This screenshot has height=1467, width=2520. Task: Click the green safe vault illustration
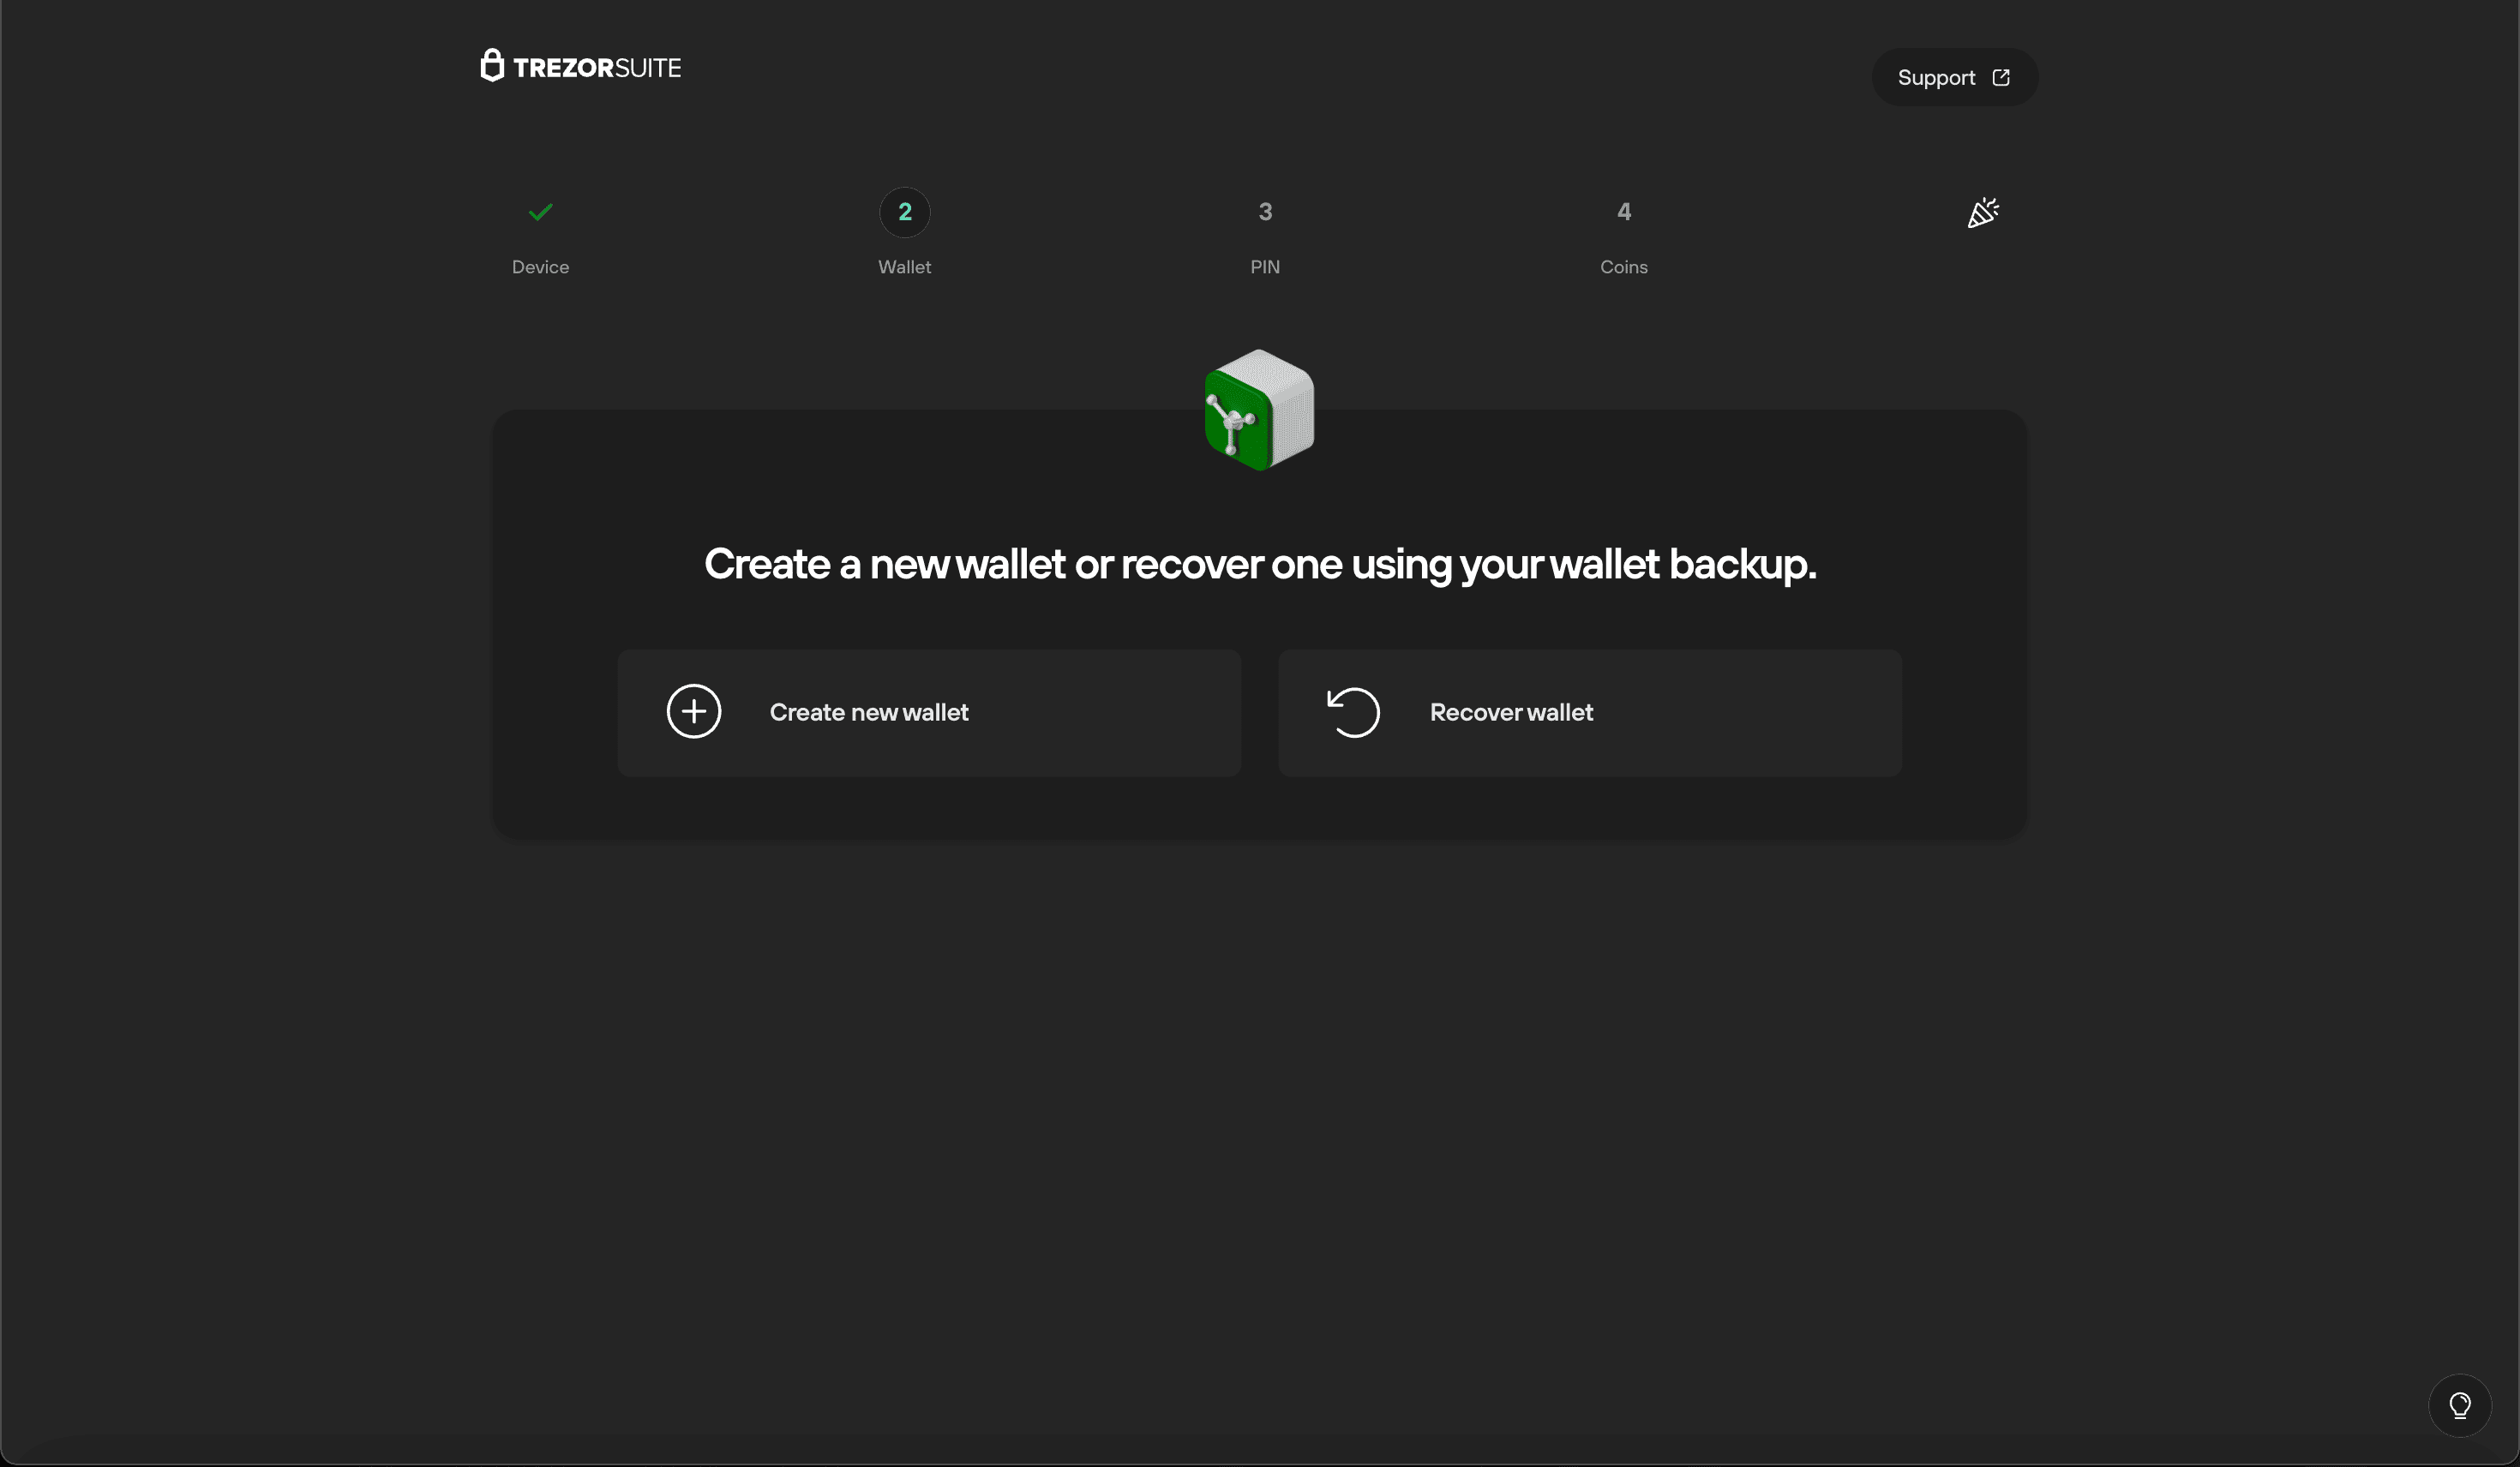[1259, 410]
